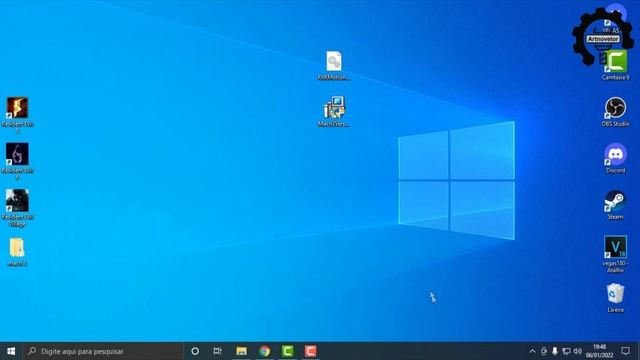
Task: Select the Camtasia 9 desktop shortcut
Action: pyautogui.click(x=616, y=61)
